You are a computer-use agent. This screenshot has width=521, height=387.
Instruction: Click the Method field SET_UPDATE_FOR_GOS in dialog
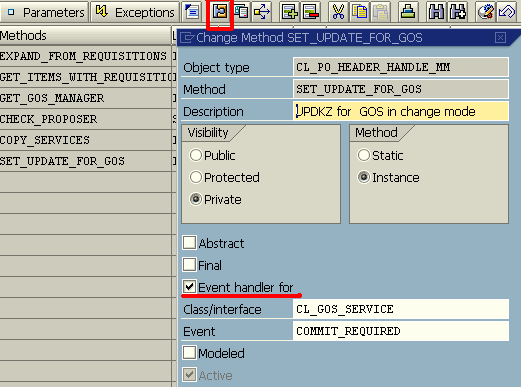401,89
